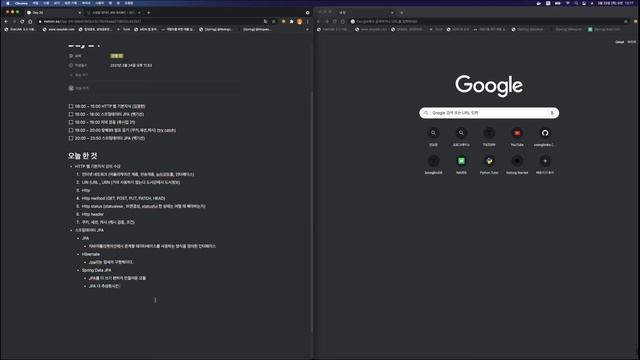The height and width of the screenshot is (360, 640).
Task: Go back in the left Chrome window
Action: (x=6, y=21)
